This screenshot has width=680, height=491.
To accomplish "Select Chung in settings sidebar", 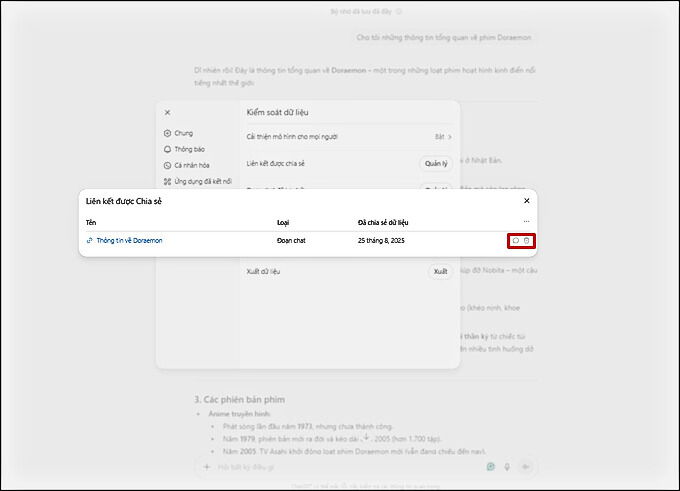I will [x=182, y=133].
